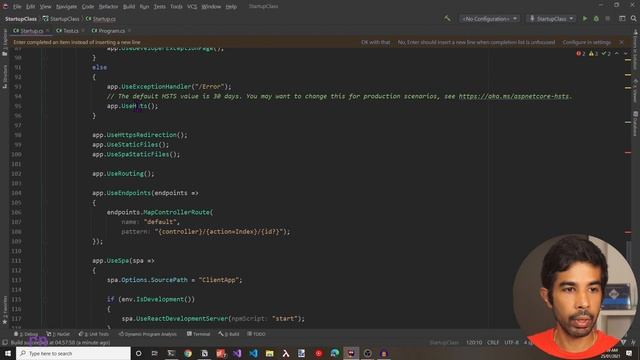Click 'OK with that' notification link

pyautogui.click(x=376, y=42)
